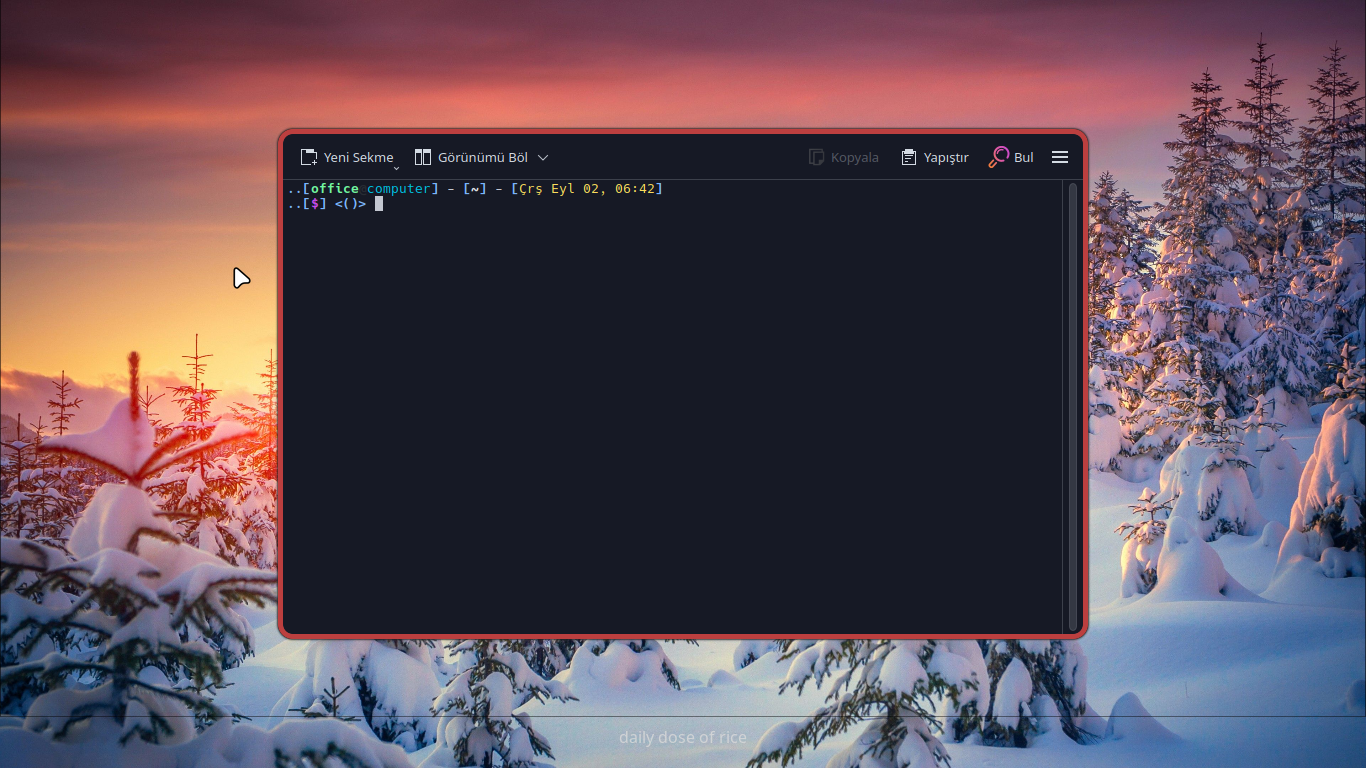Screen dimensions: 1366x768
Task: Paste using the Yapıştır button
Action: 935,157
